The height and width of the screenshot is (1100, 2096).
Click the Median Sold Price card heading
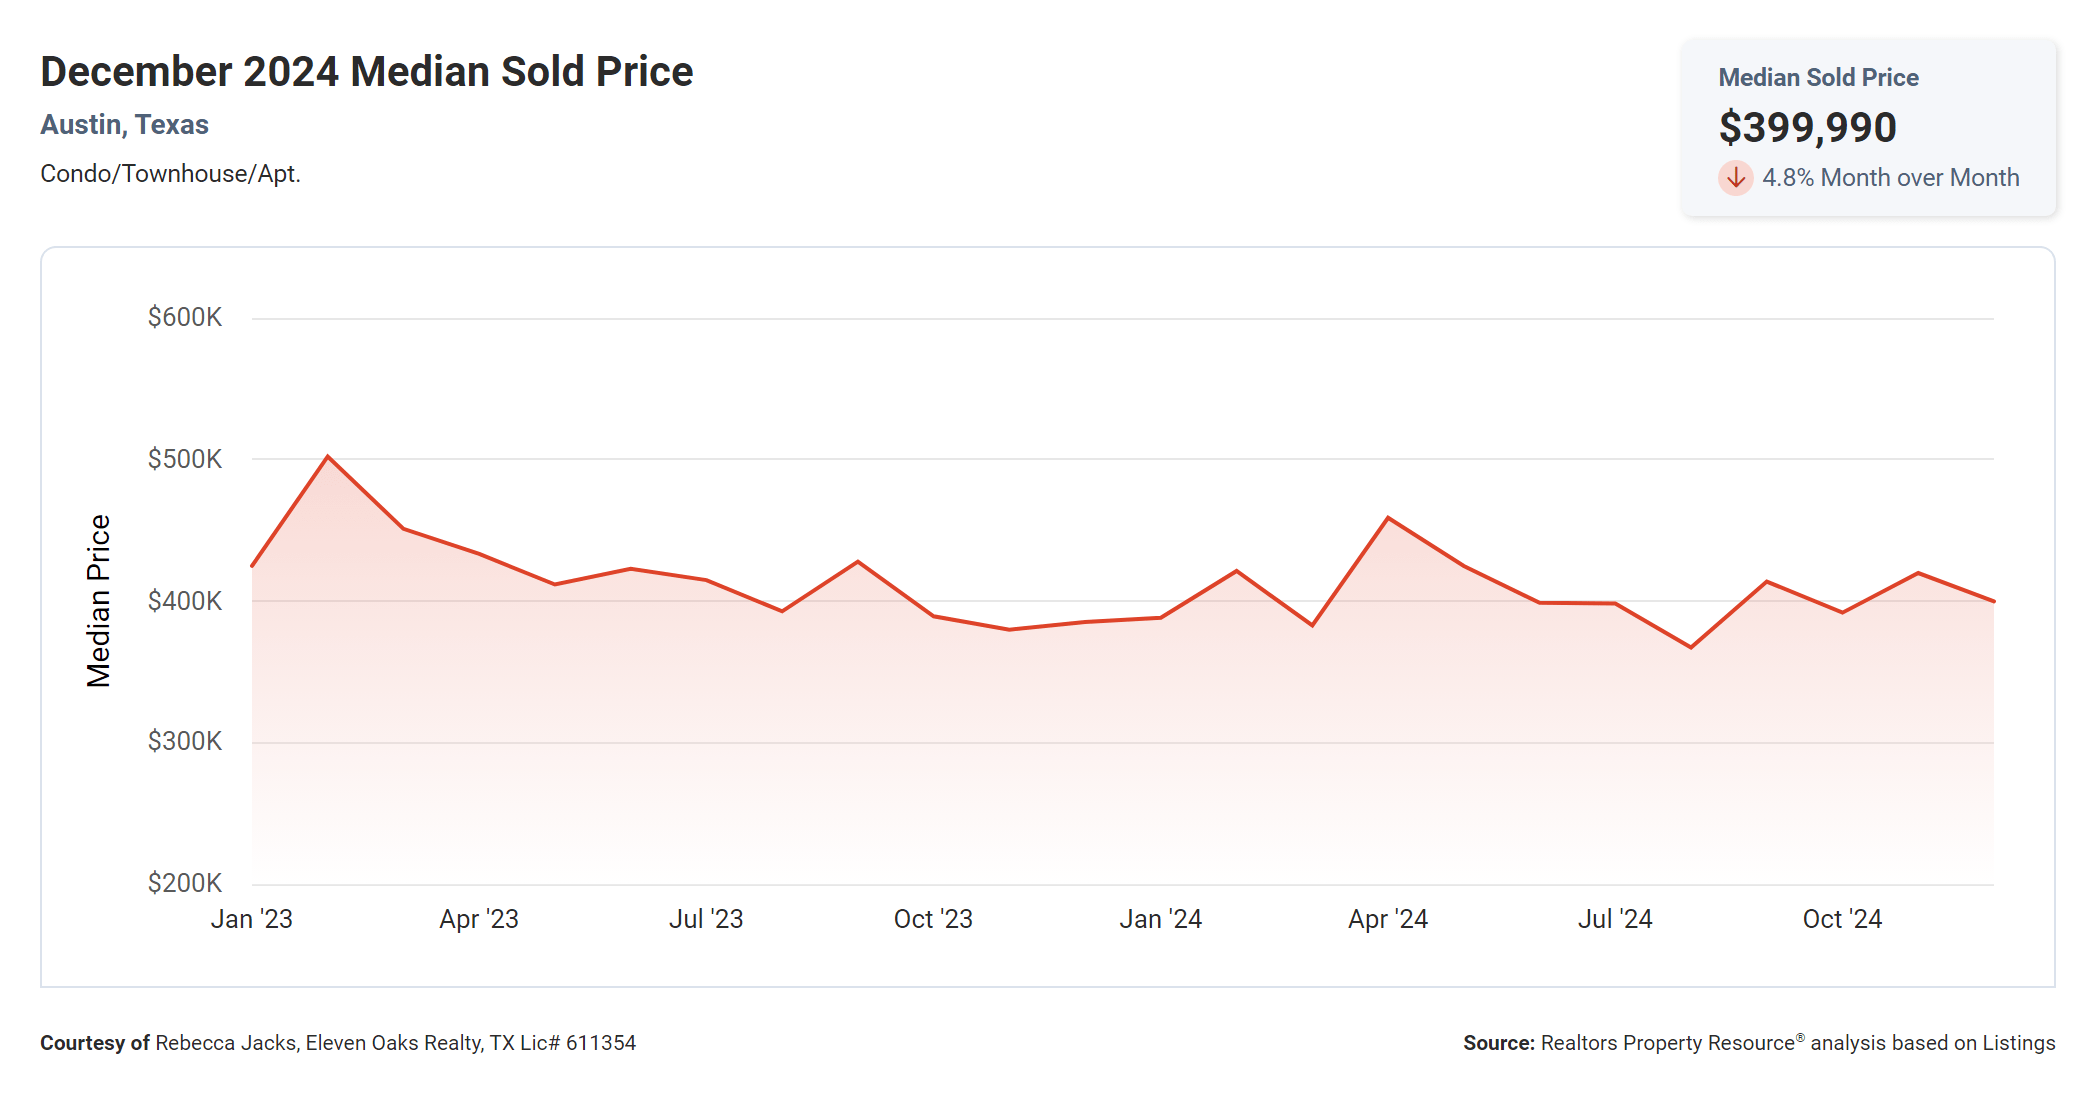click(x=1818, y=78)
